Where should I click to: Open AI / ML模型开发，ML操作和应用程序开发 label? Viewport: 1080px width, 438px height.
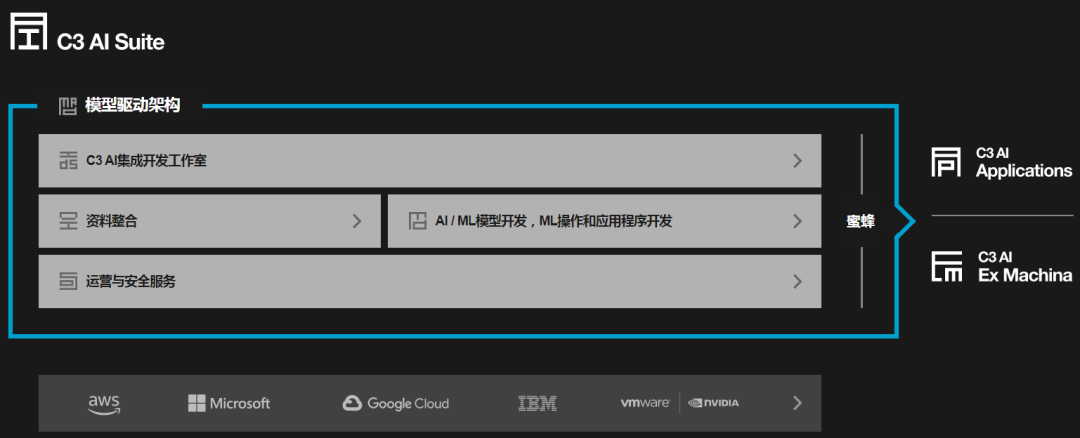coord(554,221)
